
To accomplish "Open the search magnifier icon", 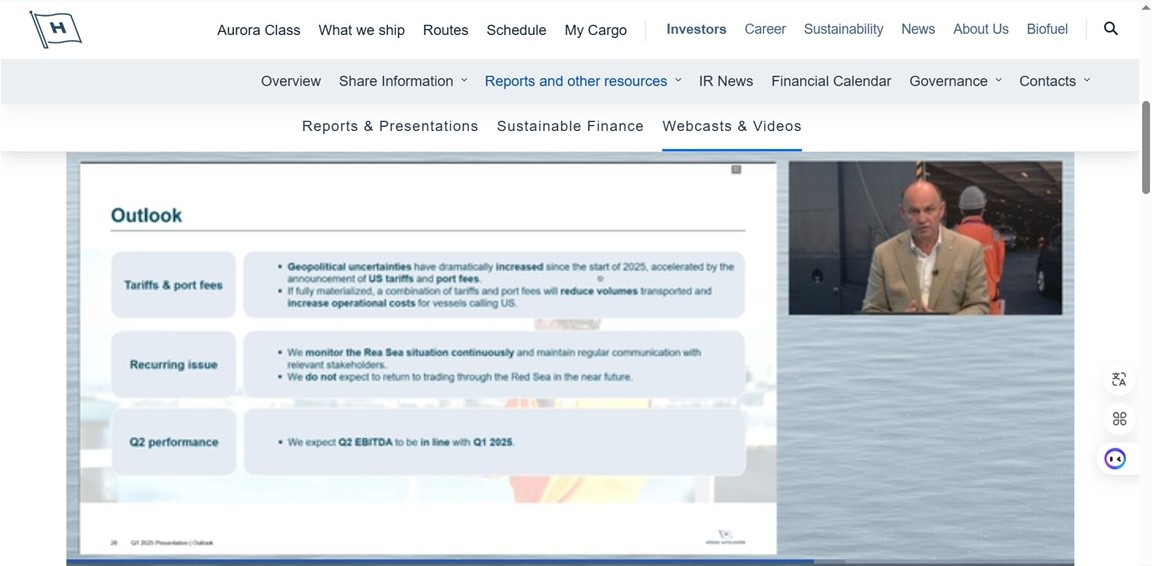I will [1111, 29].
